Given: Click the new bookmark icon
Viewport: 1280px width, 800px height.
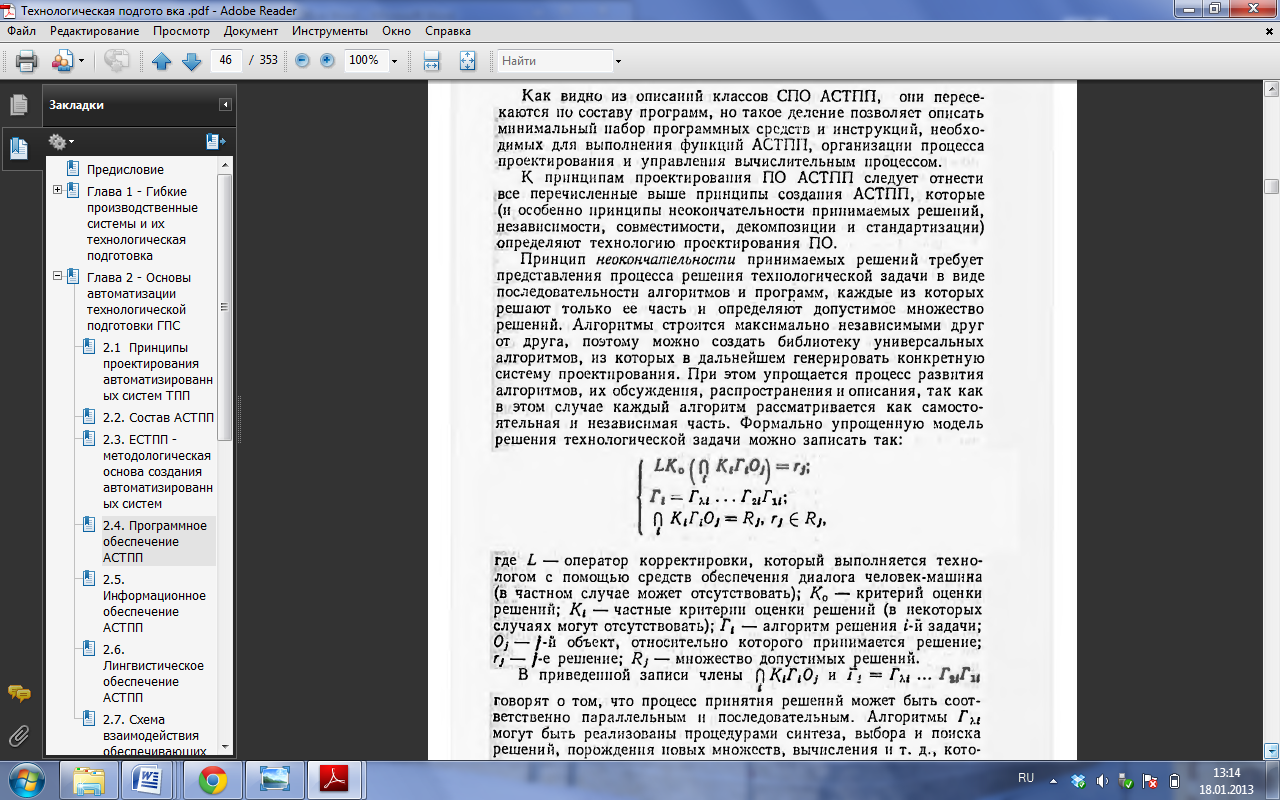Looking at the screenshot, I should [x=215, y=141].
